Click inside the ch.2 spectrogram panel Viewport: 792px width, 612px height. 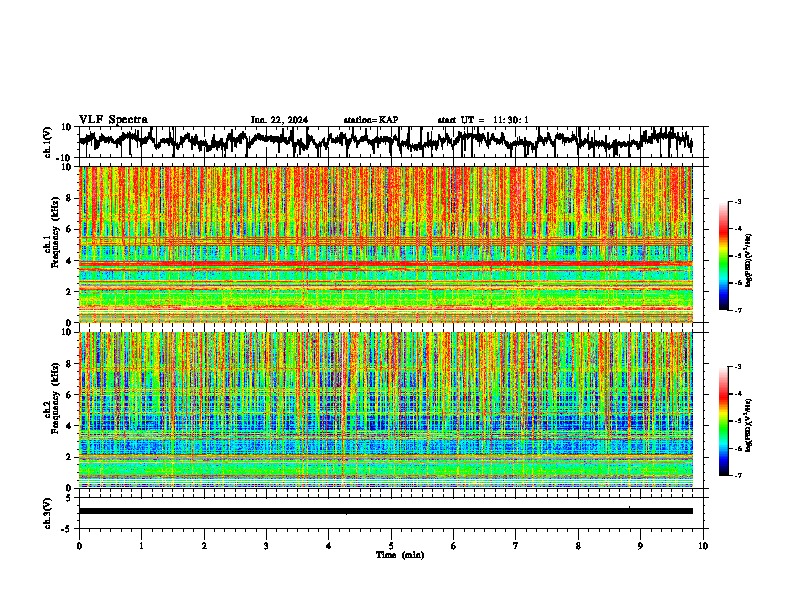pyautogui.click(x=385, y=410)
